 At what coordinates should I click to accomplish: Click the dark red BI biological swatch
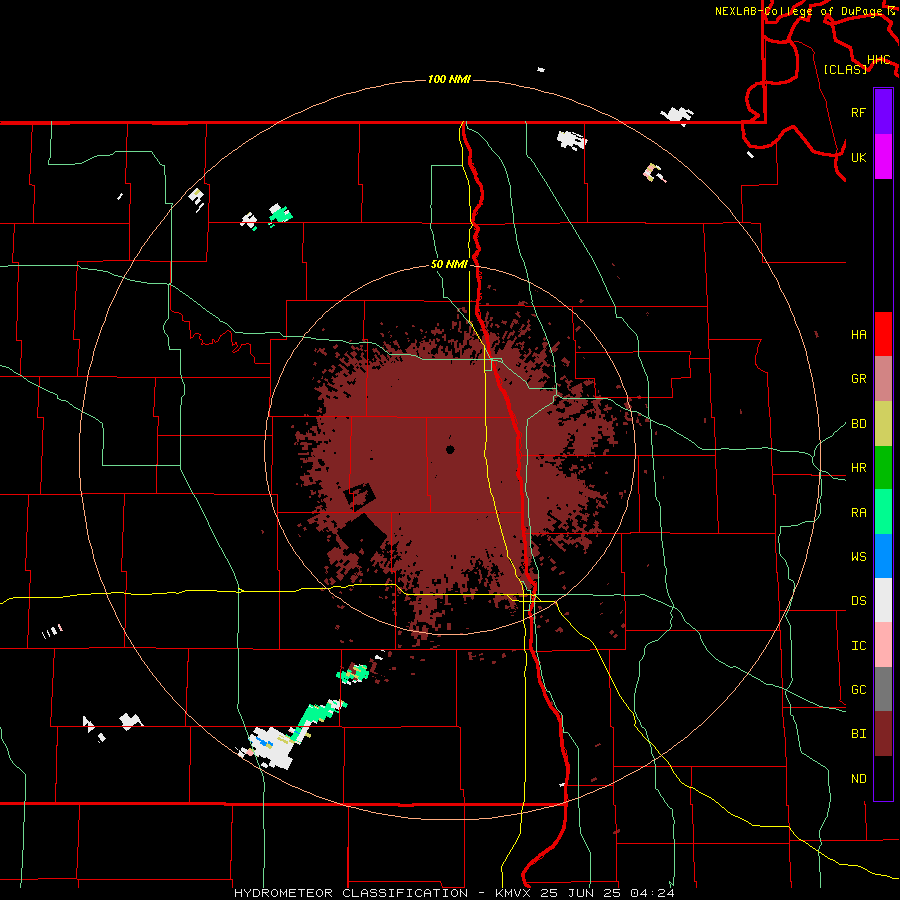(883, 734)
